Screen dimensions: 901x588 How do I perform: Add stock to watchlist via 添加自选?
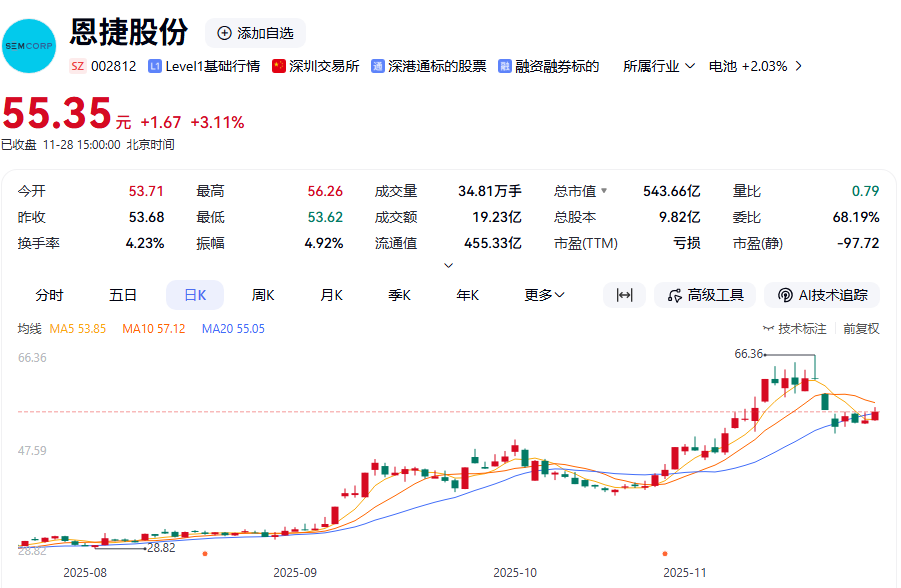pos(255,33)
